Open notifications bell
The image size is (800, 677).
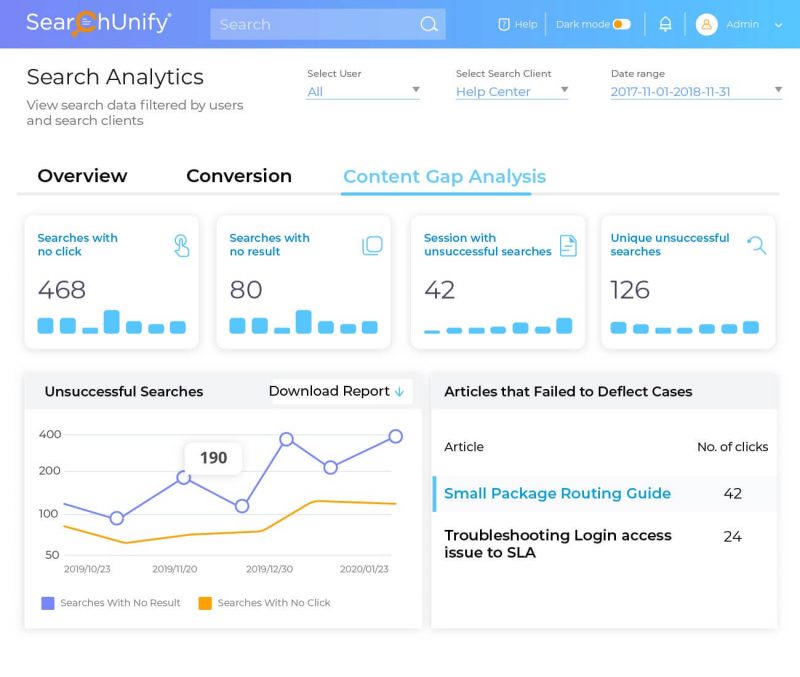(x=665, y=24)
